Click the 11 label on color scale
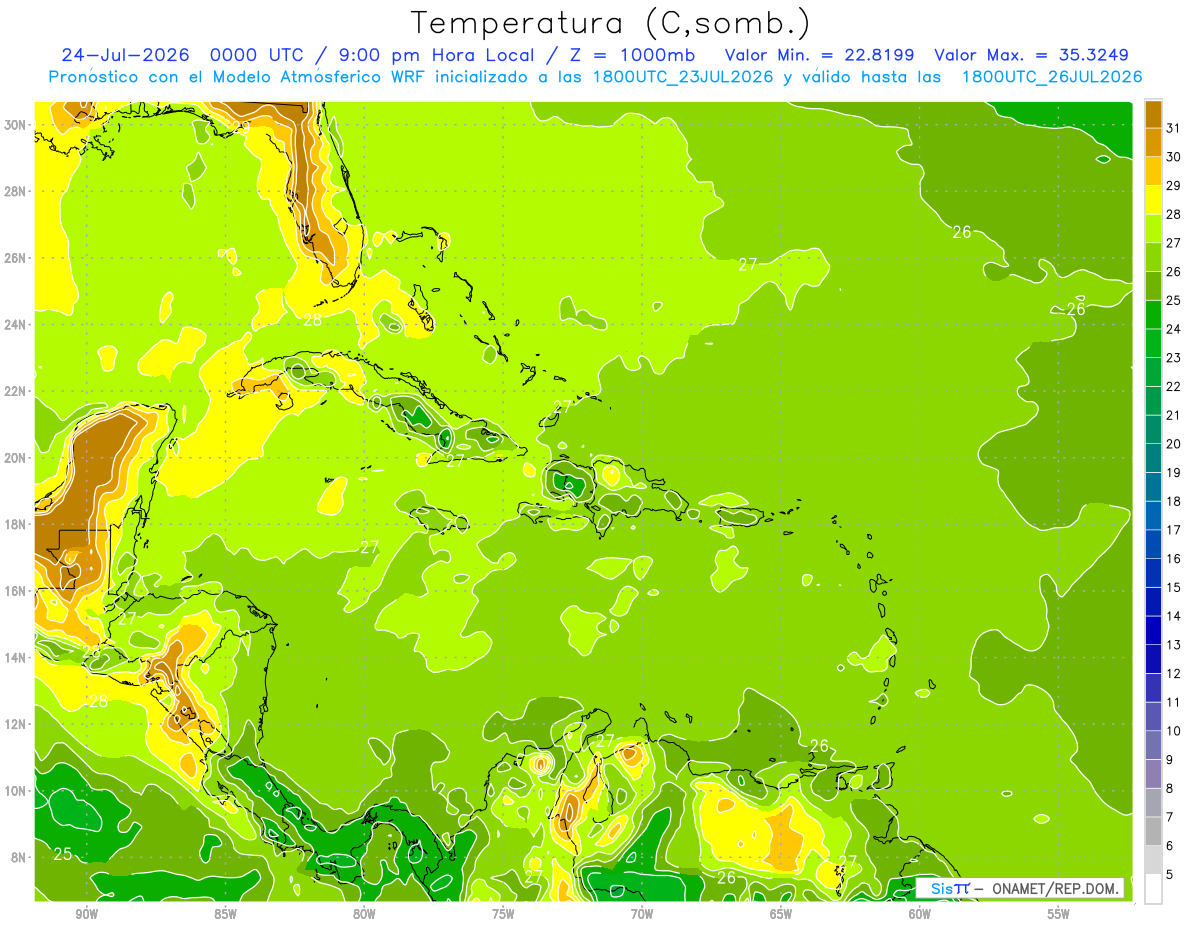 (x=1174, y=702)
